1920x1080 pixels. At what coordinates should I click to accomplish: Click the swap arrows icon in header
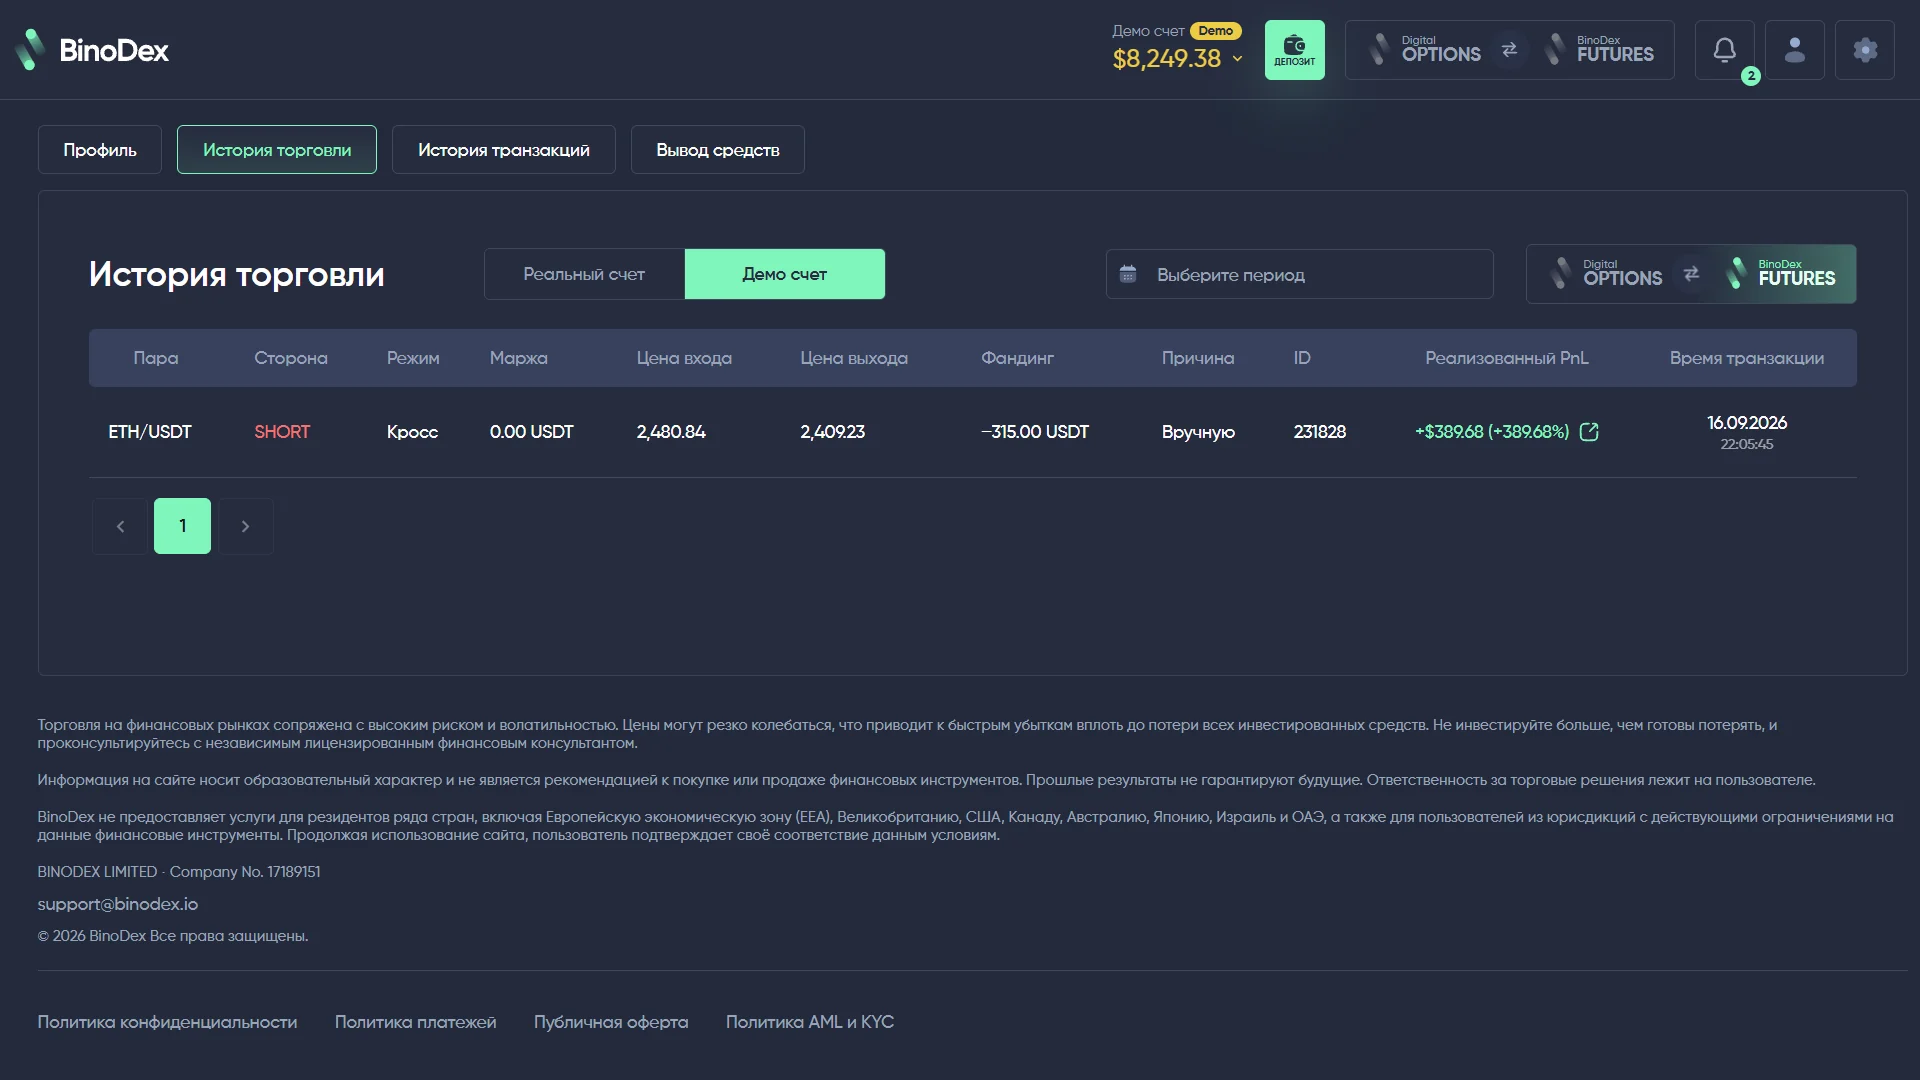click(1509, 50)
